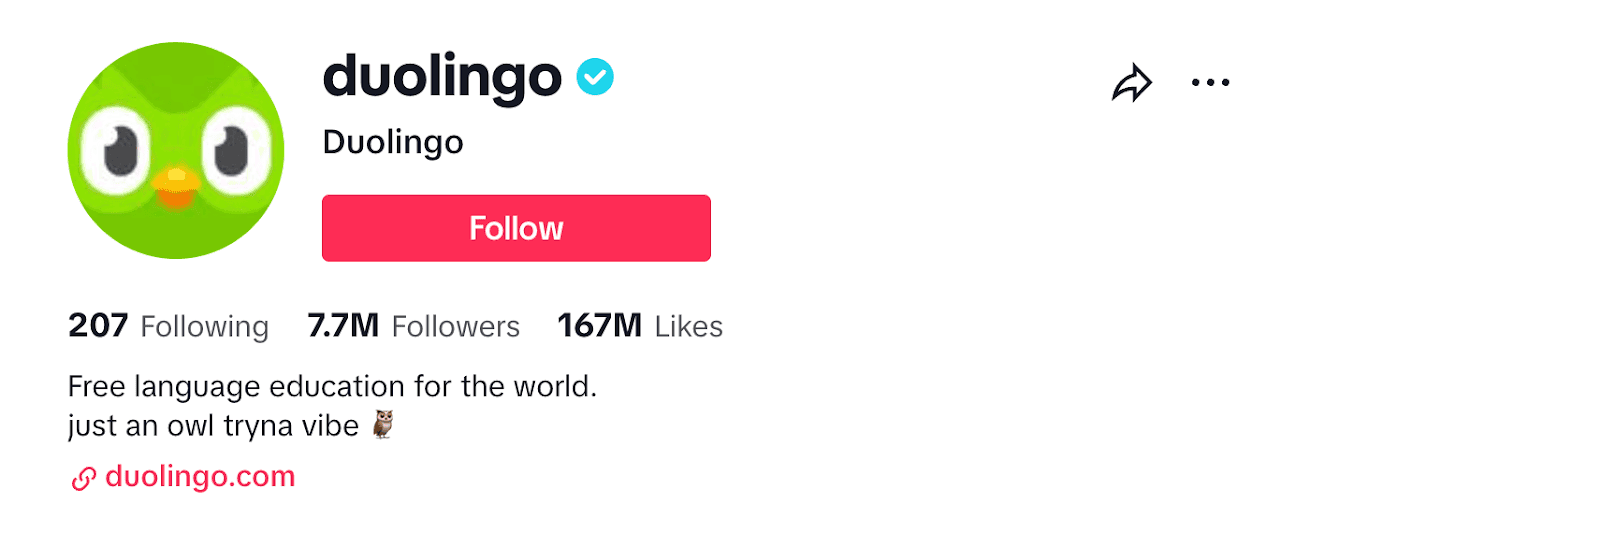The image size is (1600, 533).
Task: Click the Duolingo display name text
Action: pyautogui.click(x=393, y=142)
